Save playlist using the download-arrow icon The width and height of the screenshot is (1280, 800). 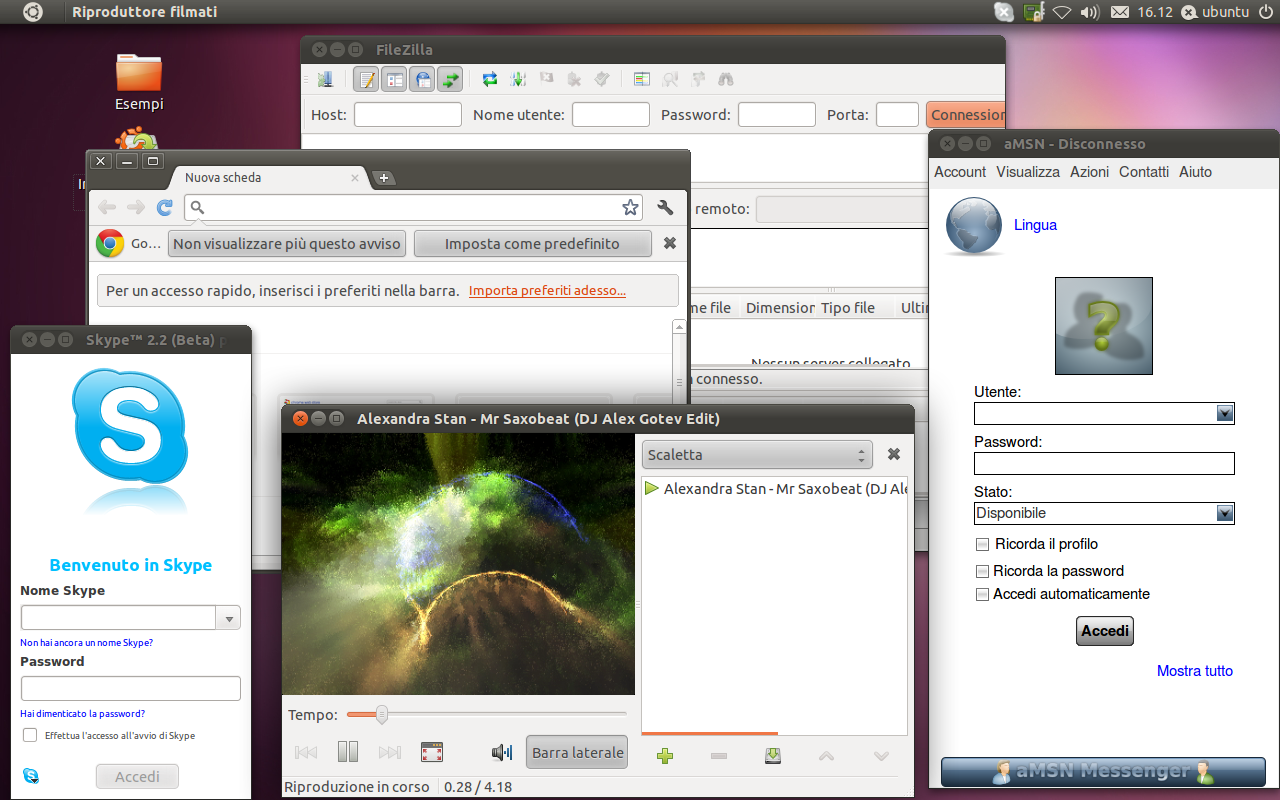772,756
